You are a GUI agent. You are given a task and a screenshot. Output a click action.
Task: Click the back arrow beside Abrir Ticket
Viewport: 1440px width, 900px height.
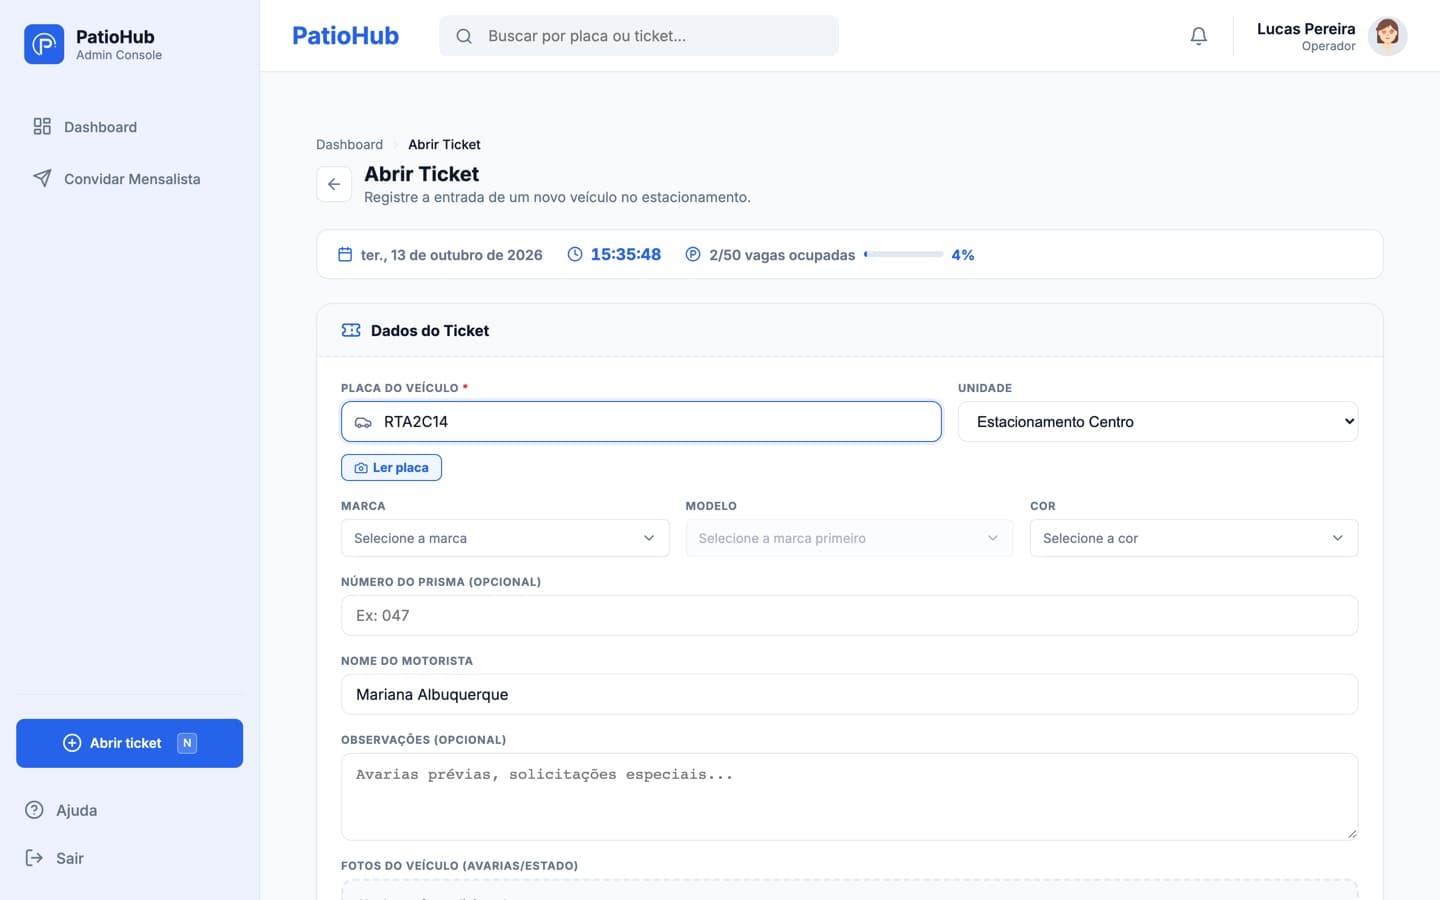click(x=334, y=184)
